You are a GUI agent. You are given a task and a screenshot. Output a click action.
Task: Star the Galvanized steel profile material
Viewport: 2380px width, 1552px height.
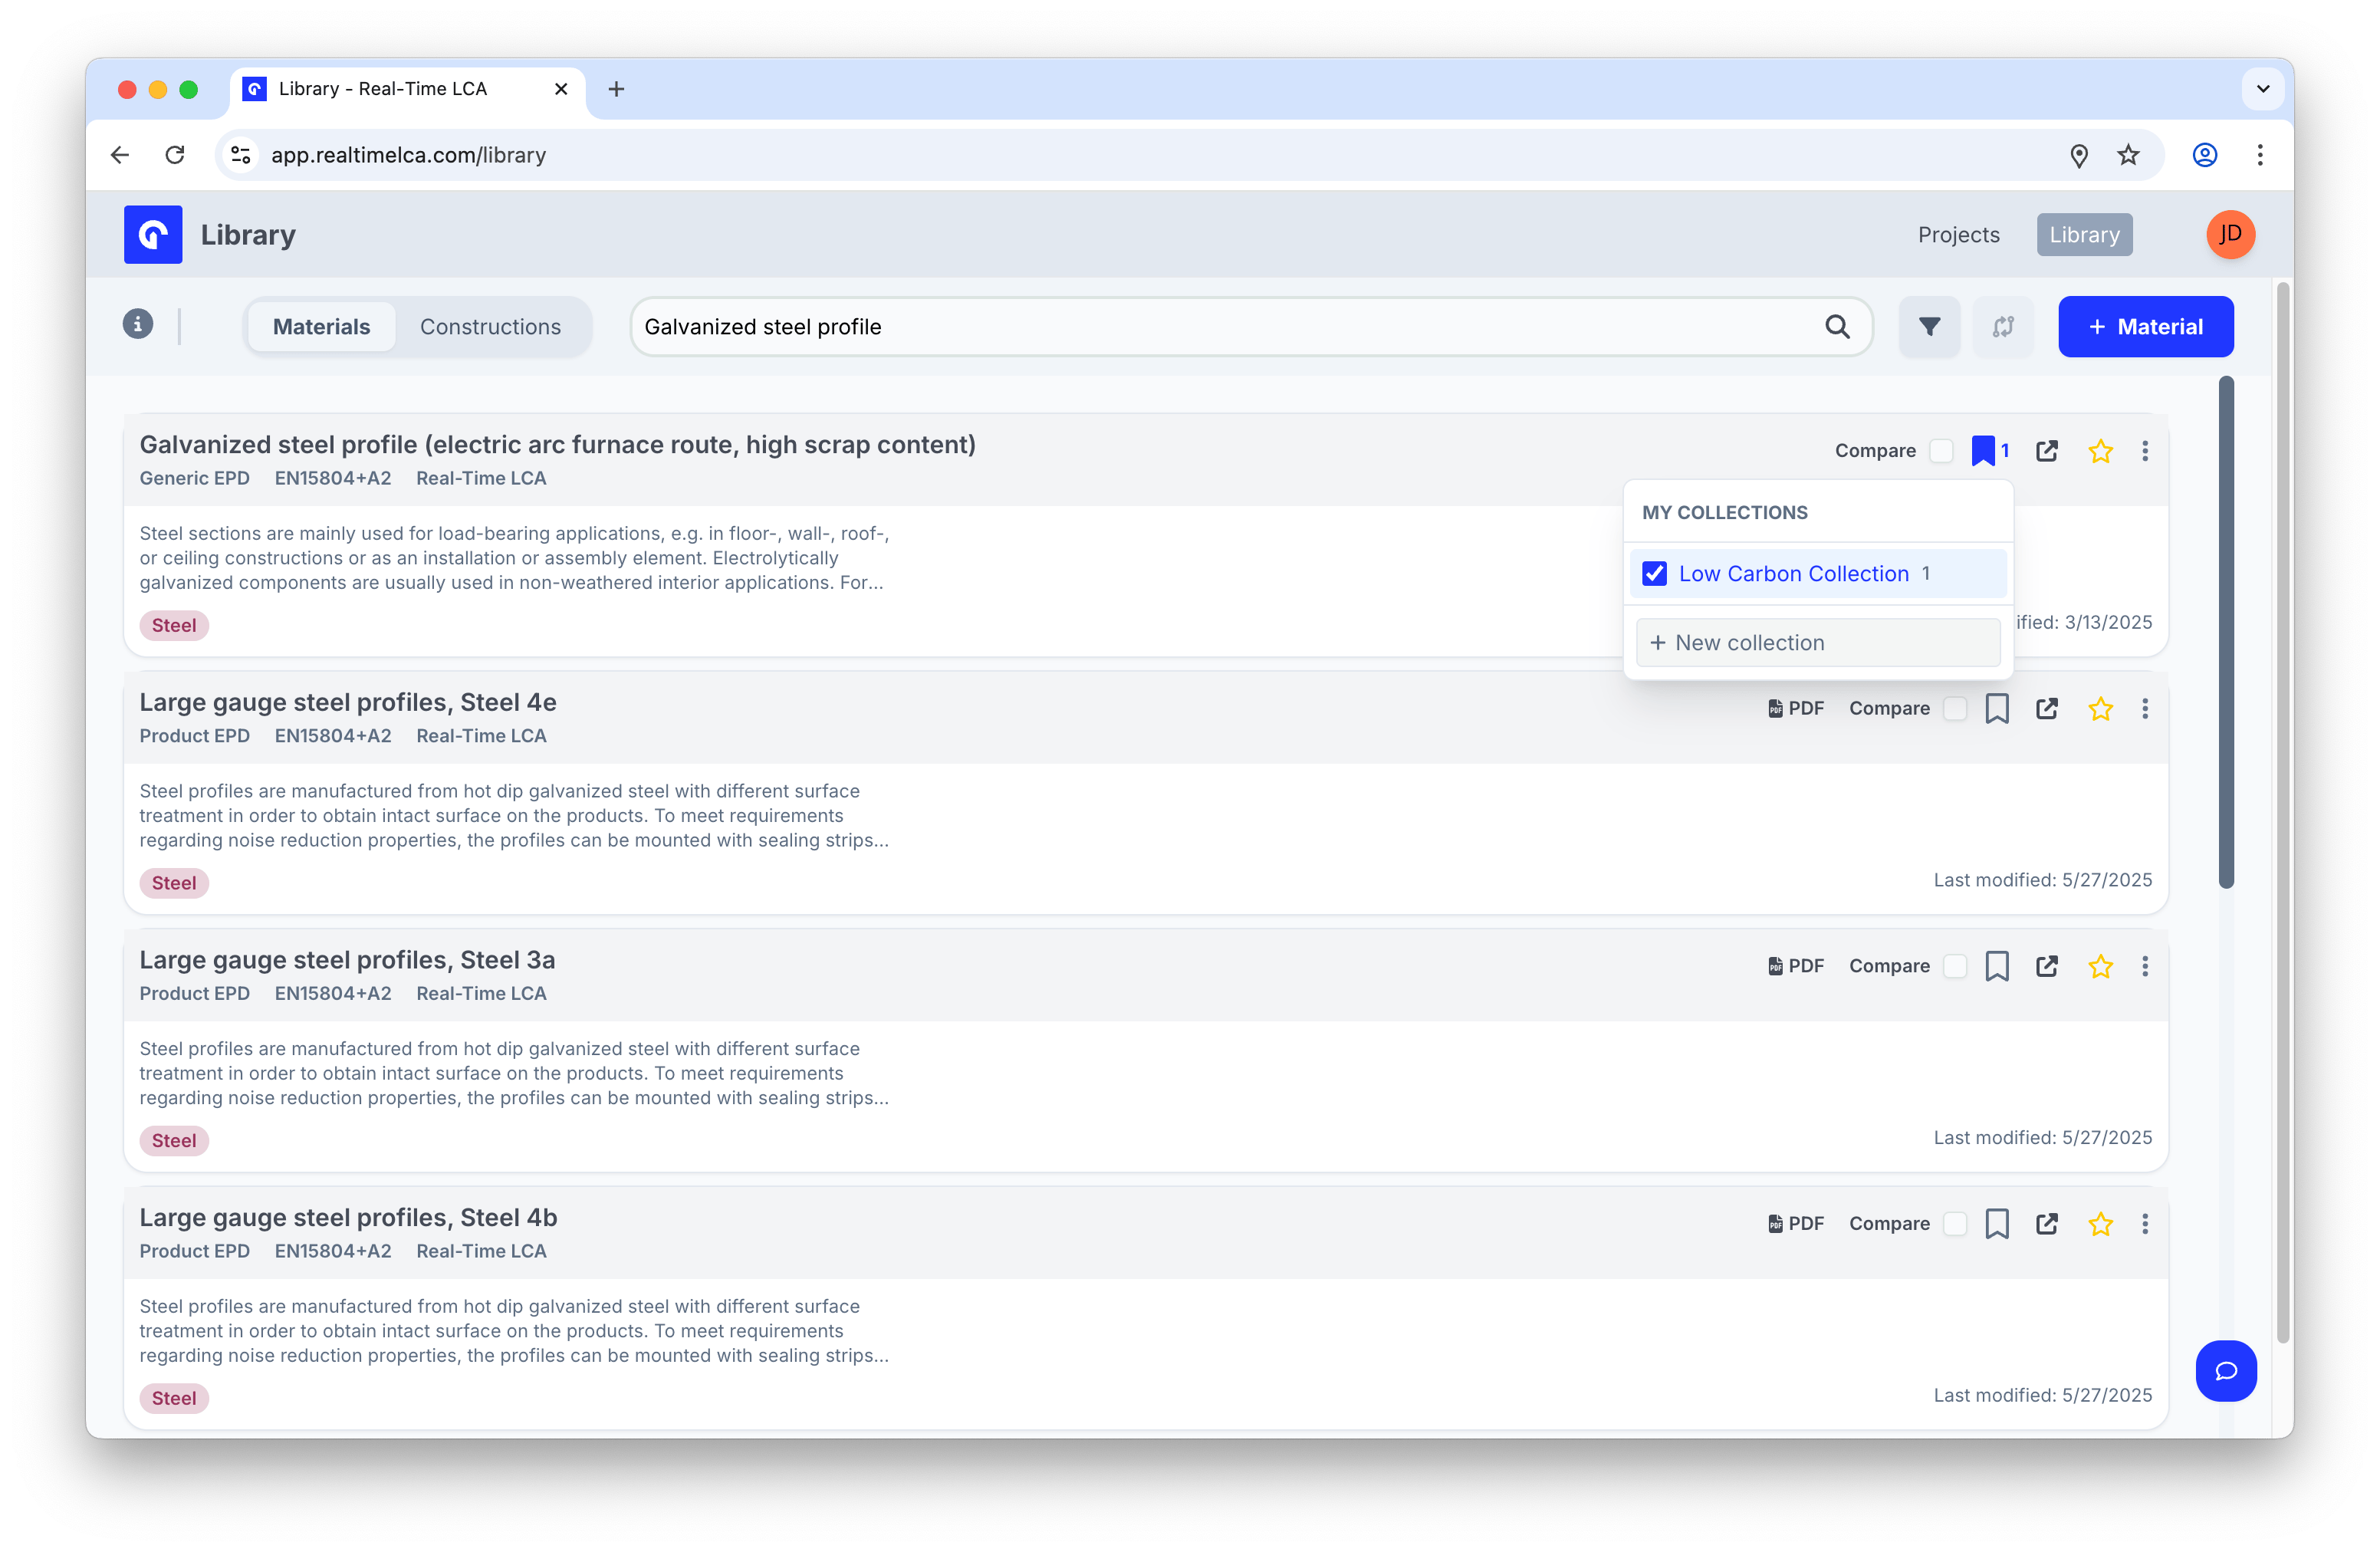coord(2100,451)
